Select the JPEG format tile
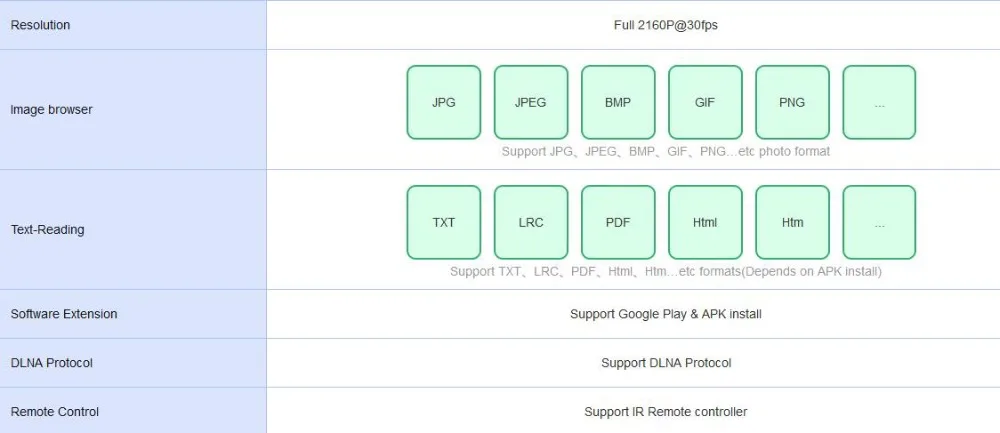1000x433 pixels. [531, 102]
